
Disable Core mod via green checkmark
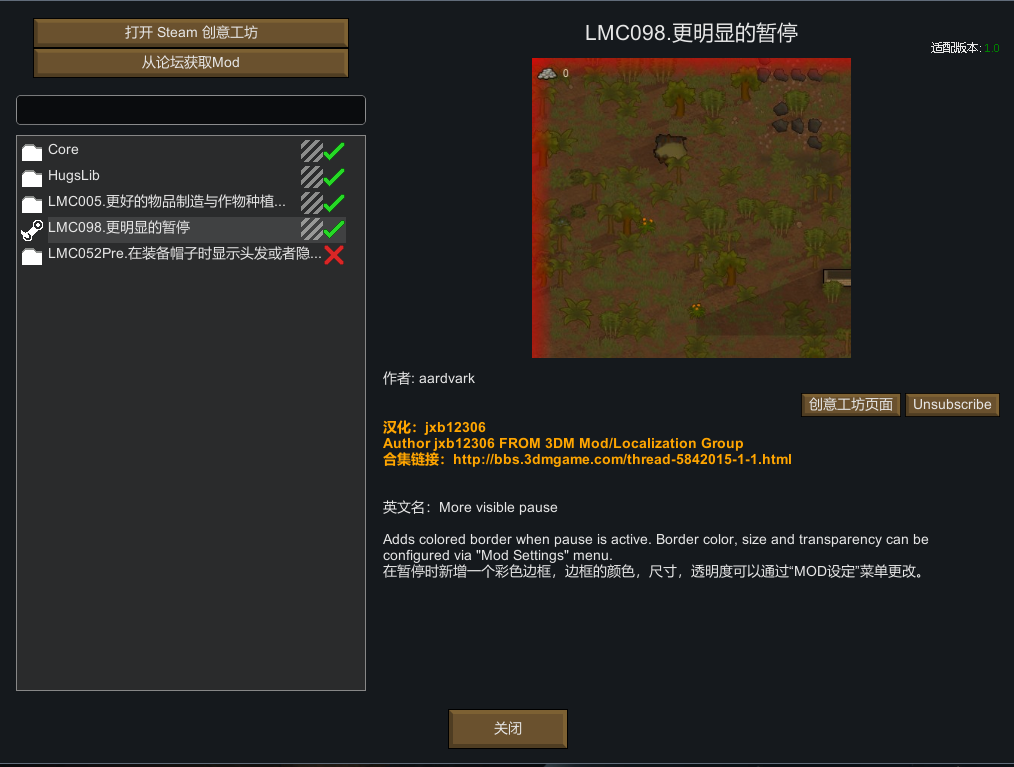coord(334,151)
